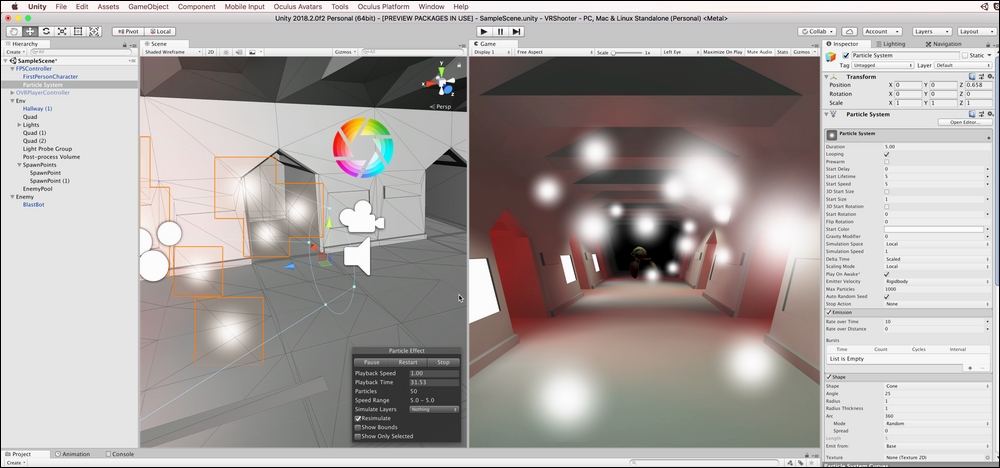This screenshot has height=468, width=1000.
Task: Click Open Editor button
Action: 966,122
